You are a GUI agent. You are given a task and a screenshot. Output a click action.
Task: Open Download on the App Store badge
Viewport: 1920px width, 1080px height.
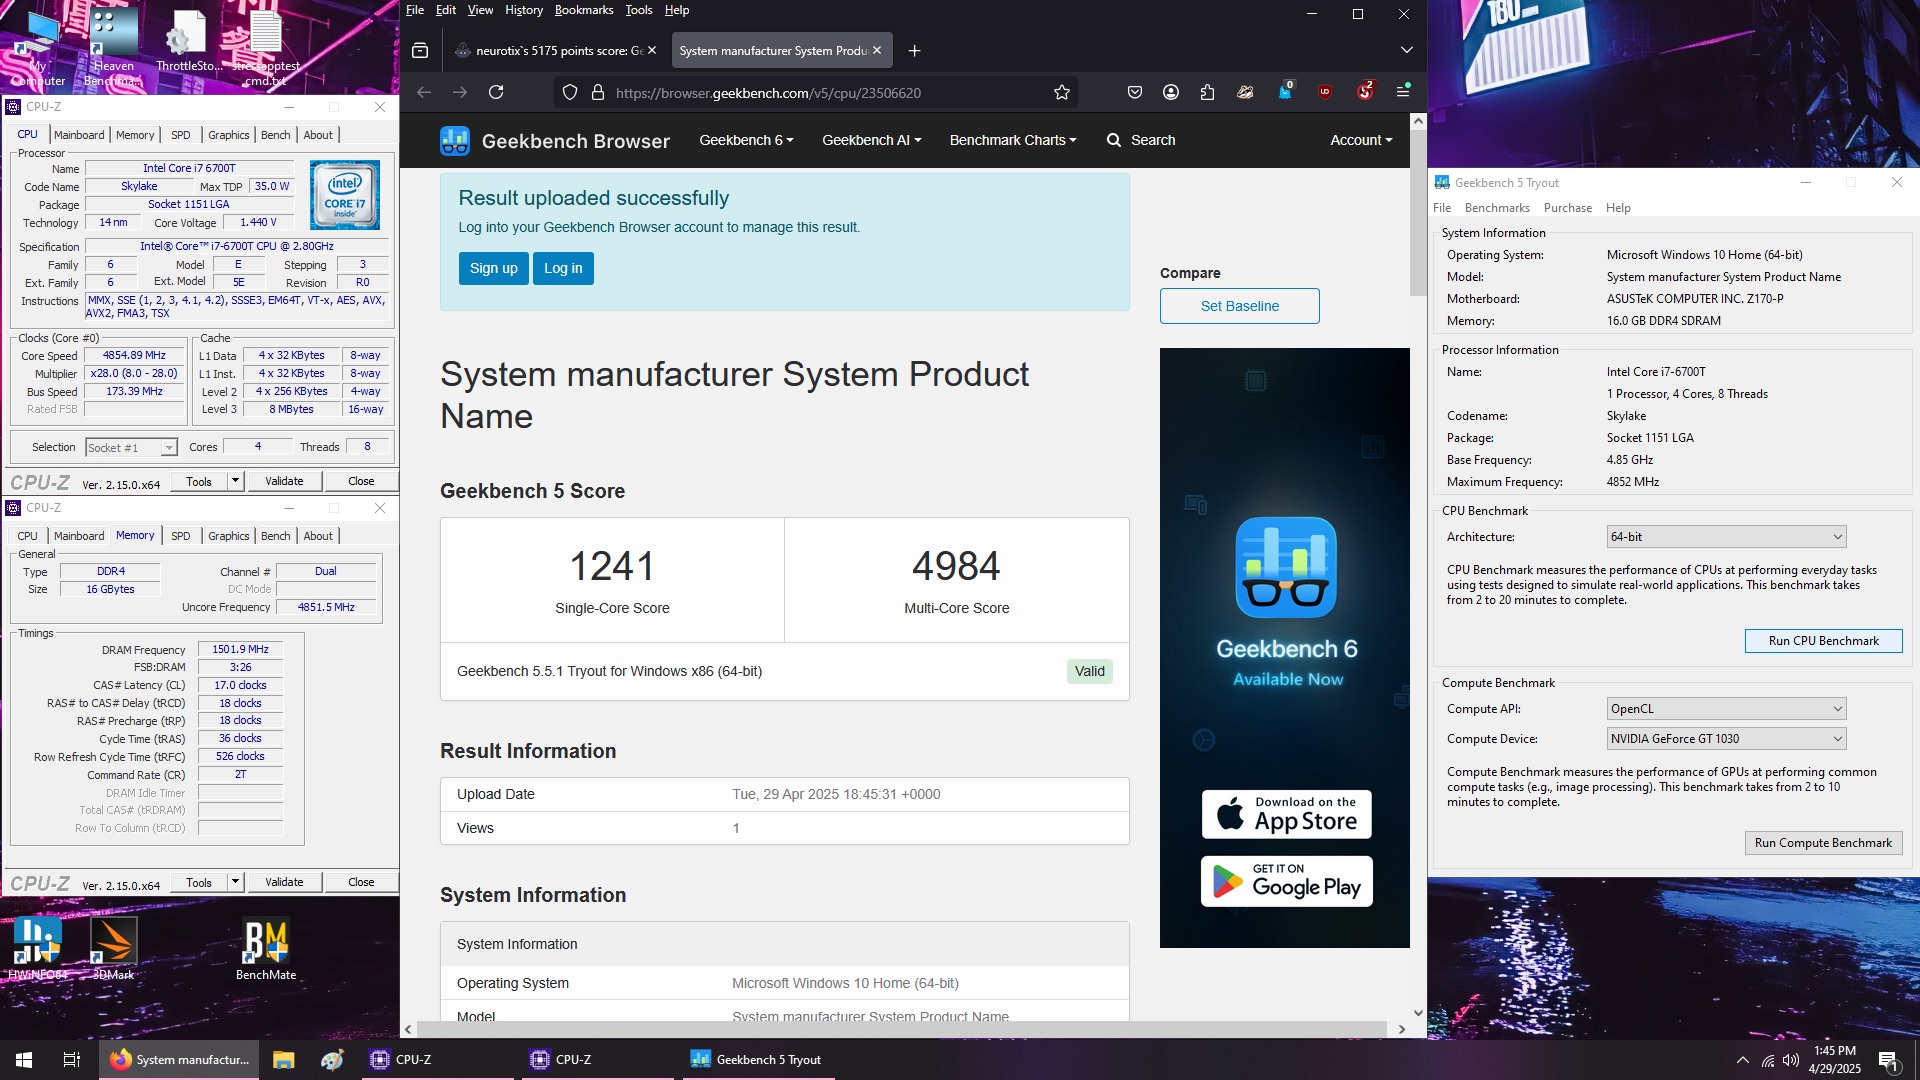coord(1286,814)
